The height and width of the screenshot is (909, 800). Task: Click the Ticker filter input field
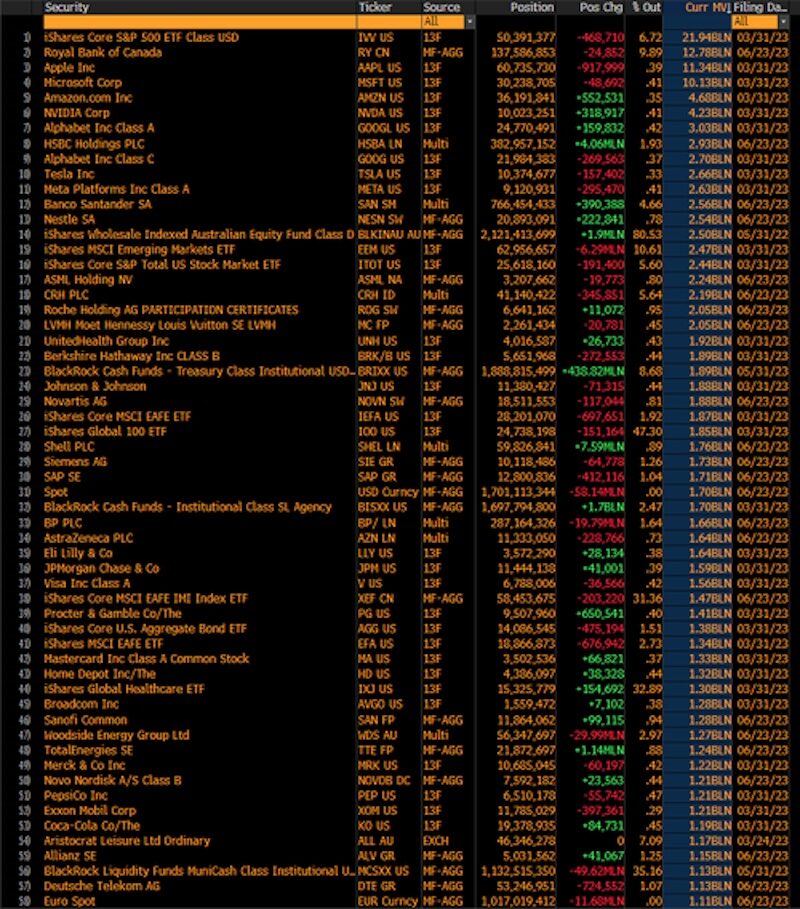click(x=389, y=22)
